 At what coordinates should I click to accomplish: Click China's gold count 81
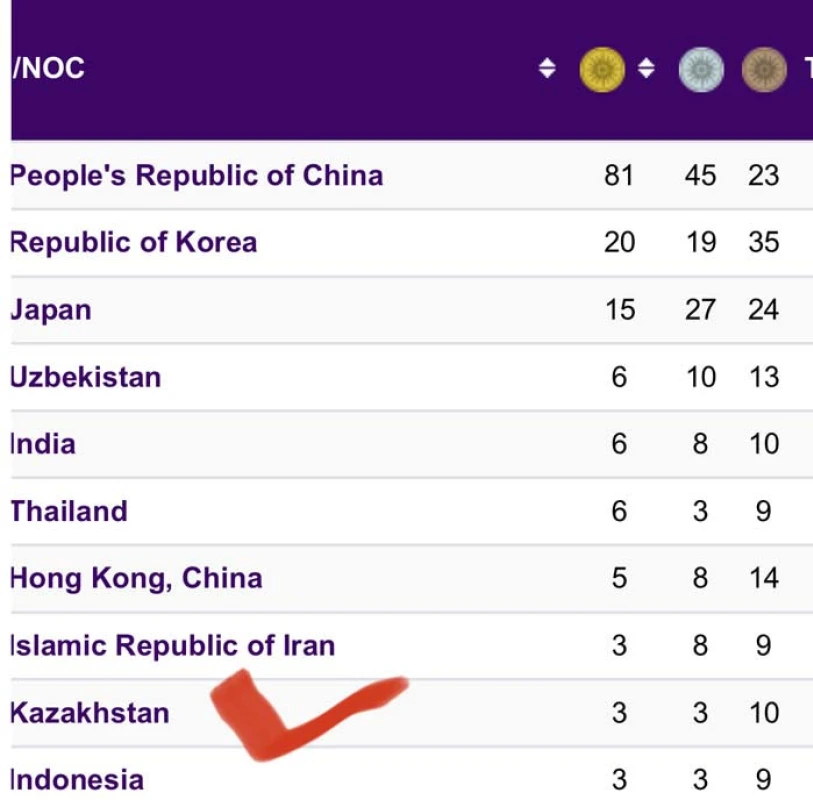pos(619,176)
